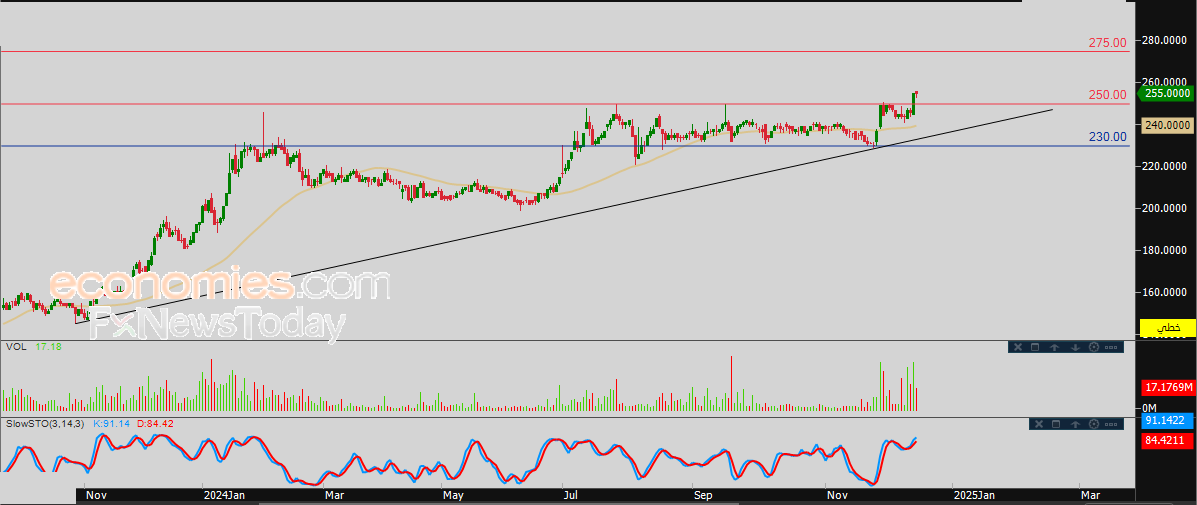
Task: Move the SlowSTO panel up
Action: (1075, 423)
